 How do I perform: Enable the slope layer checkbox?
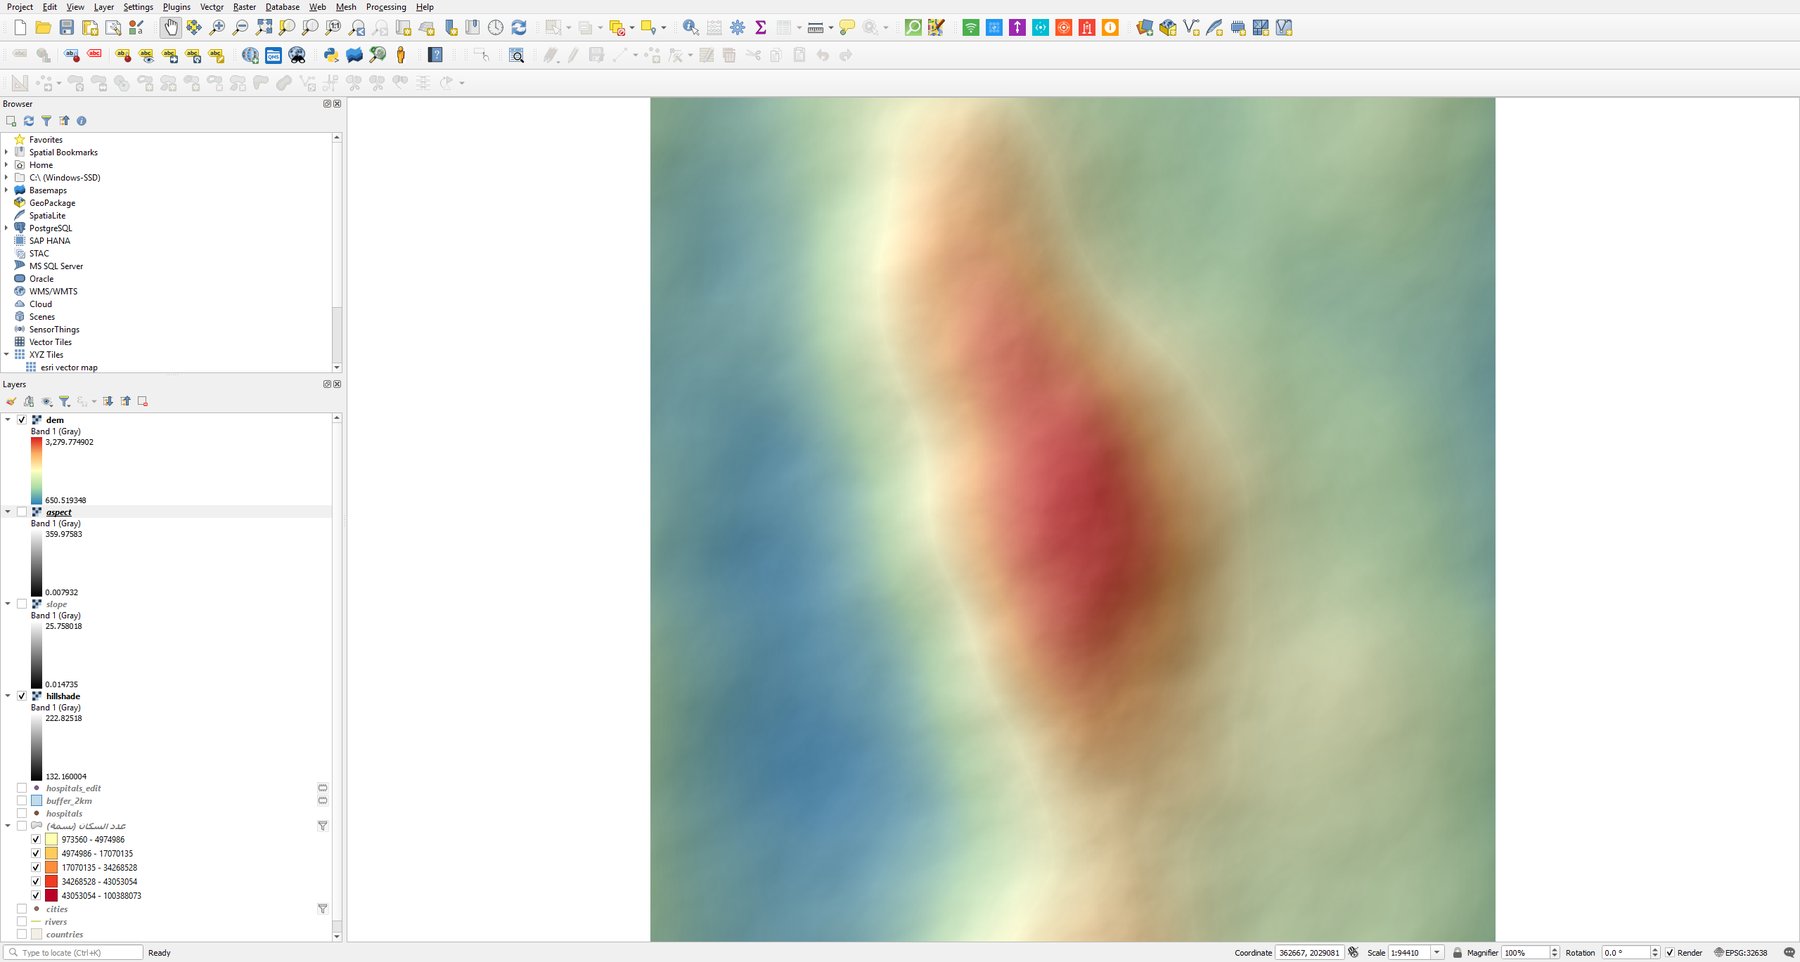(x=22, y=604)
